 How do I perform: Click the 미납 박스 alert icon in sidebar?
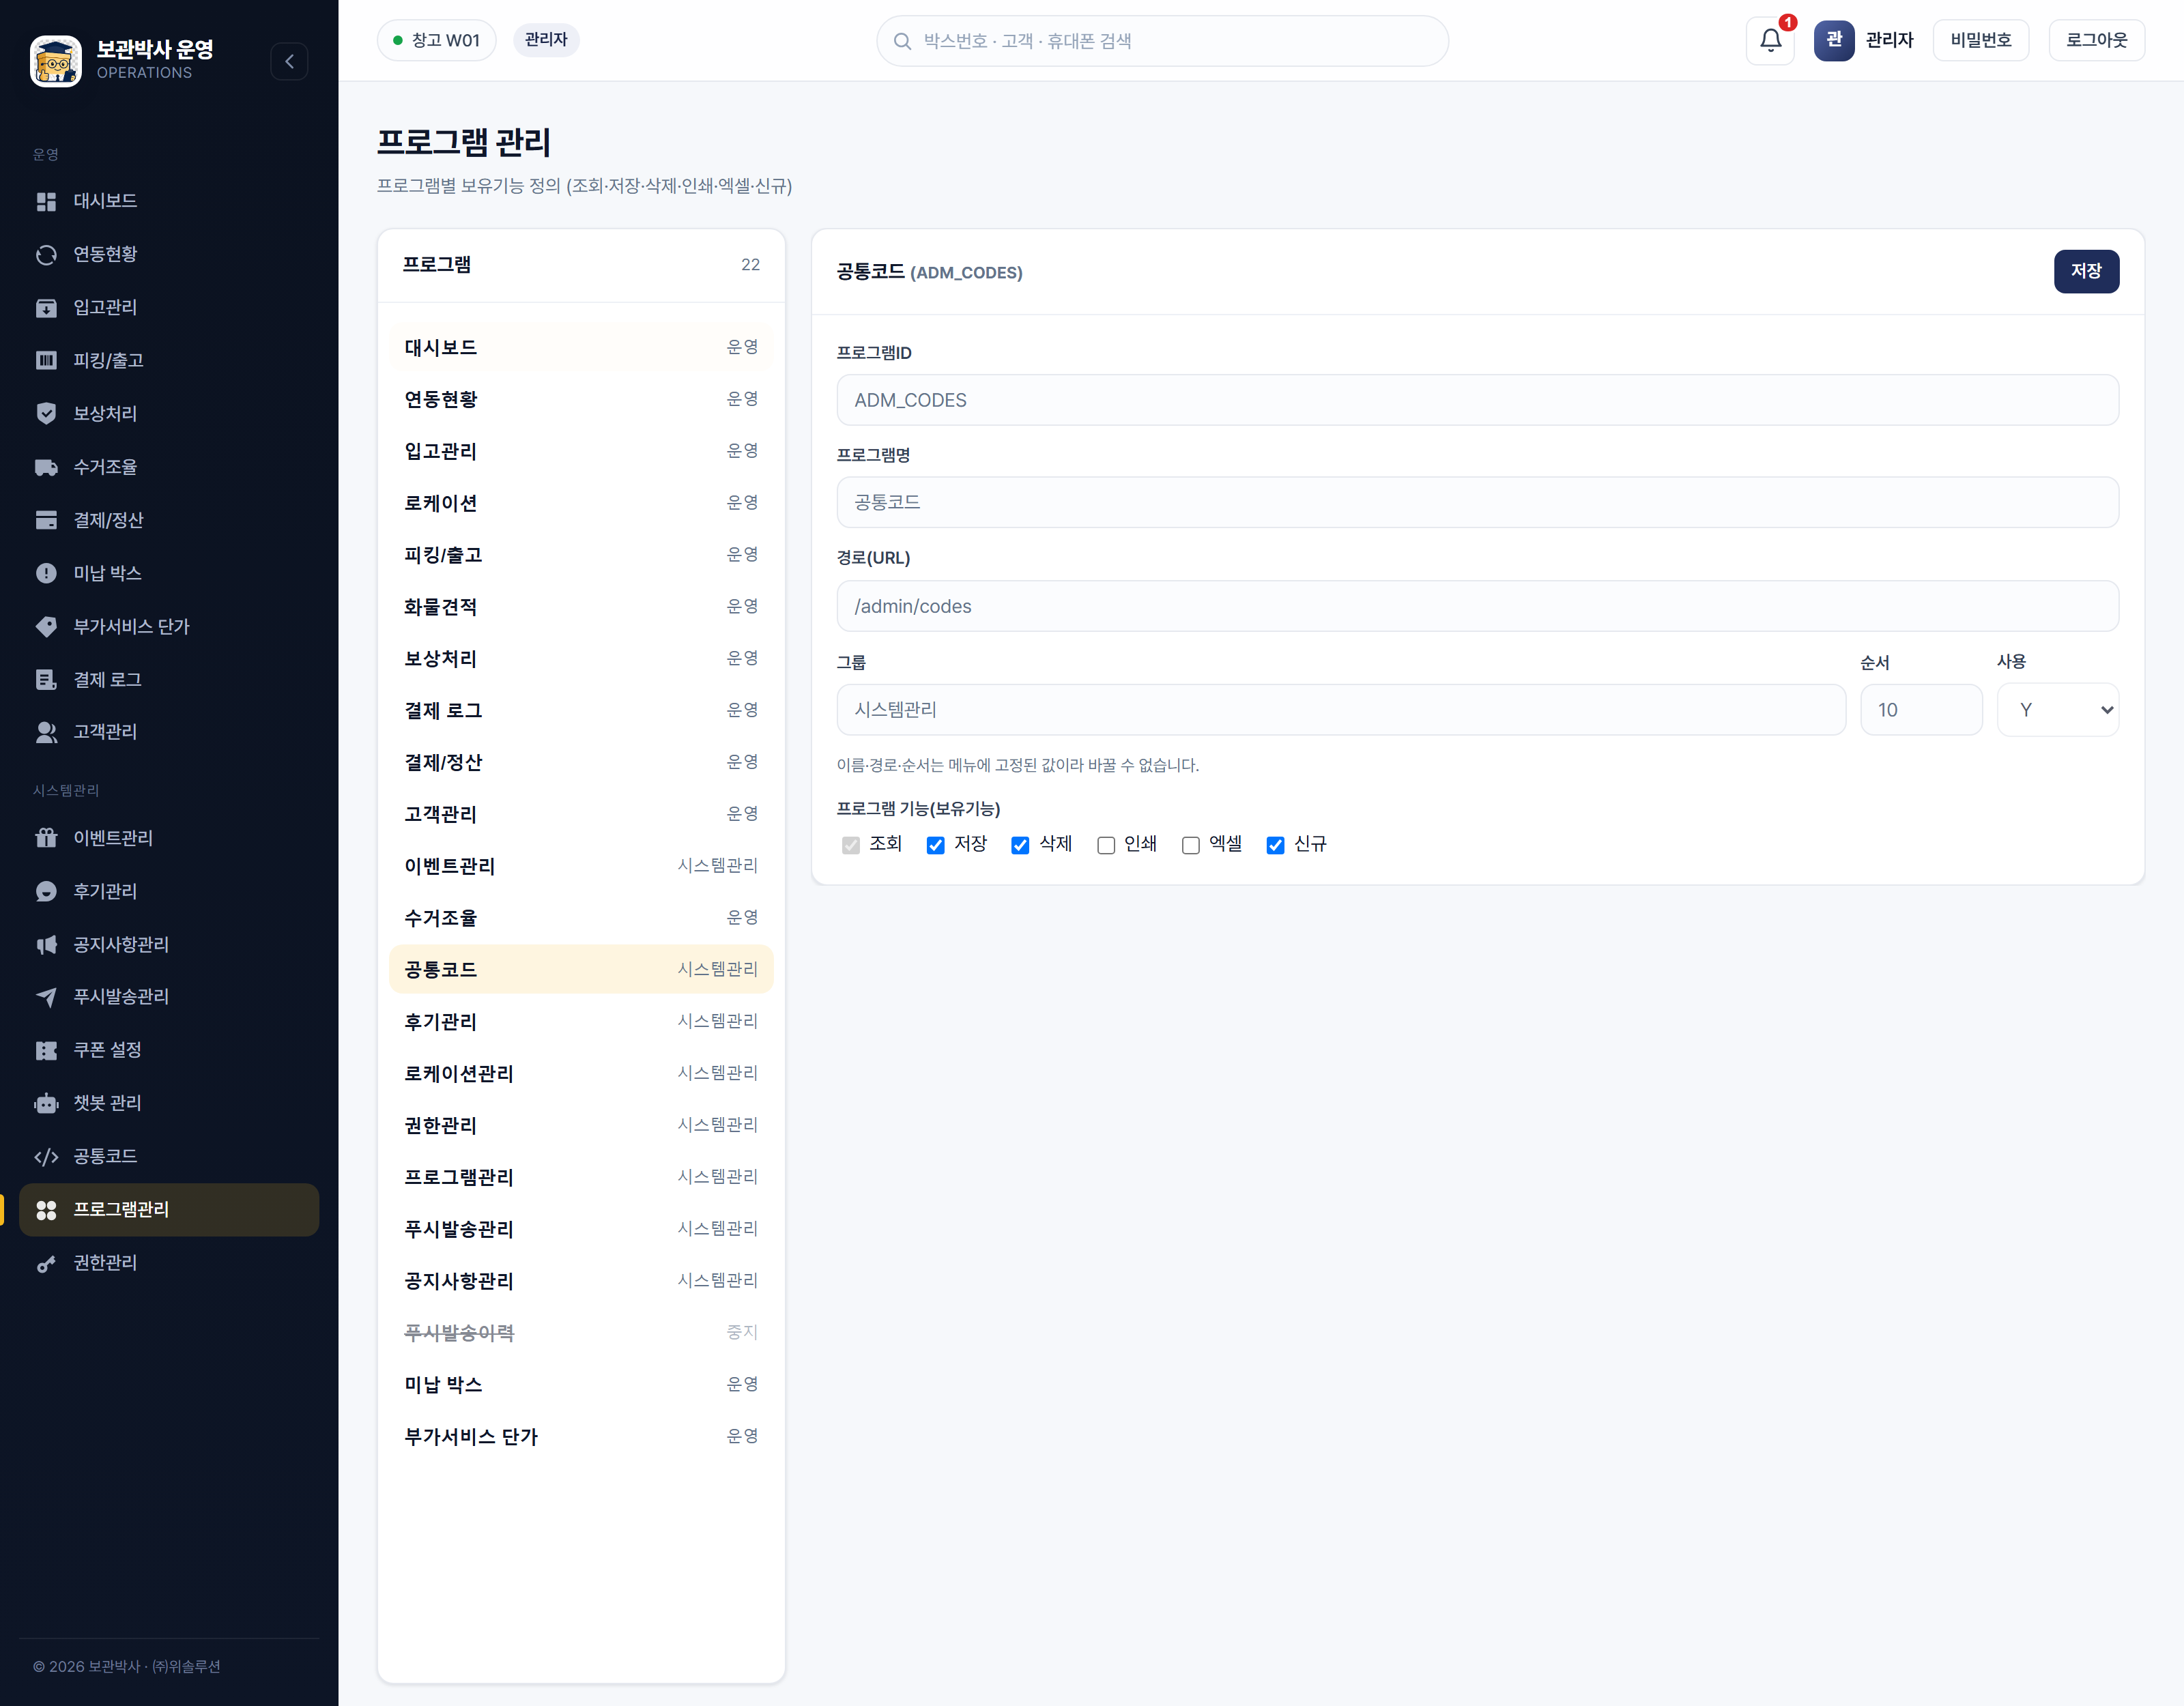[x=46, y=573]
